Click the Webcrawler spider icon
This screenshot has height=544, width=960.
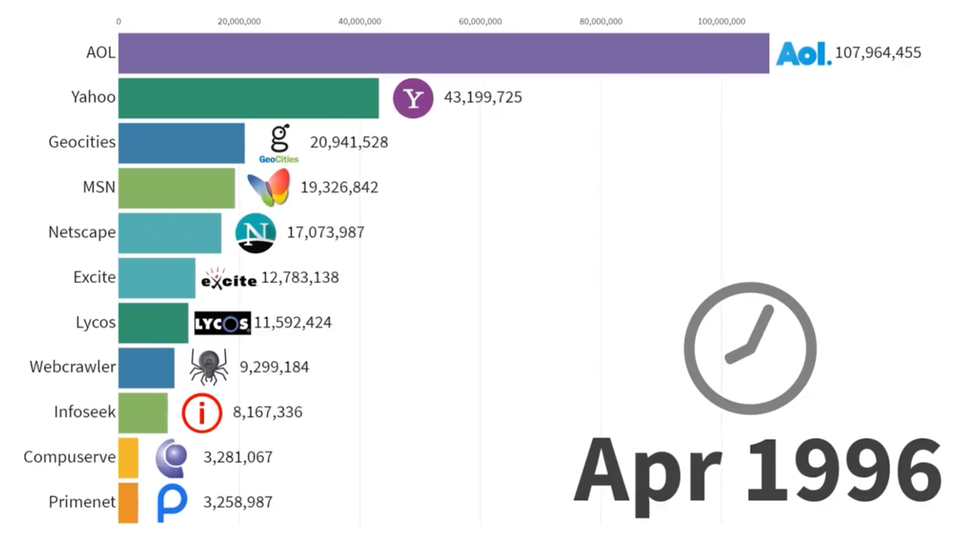coord(209,367)
